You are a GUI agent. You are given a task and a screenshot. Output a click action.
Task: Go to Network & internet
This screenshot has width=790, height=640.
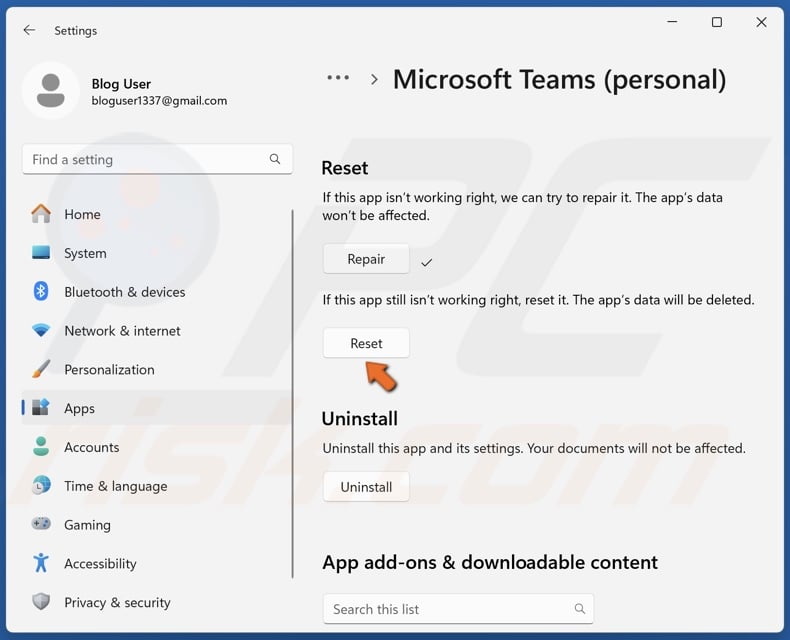coord(122,331)
